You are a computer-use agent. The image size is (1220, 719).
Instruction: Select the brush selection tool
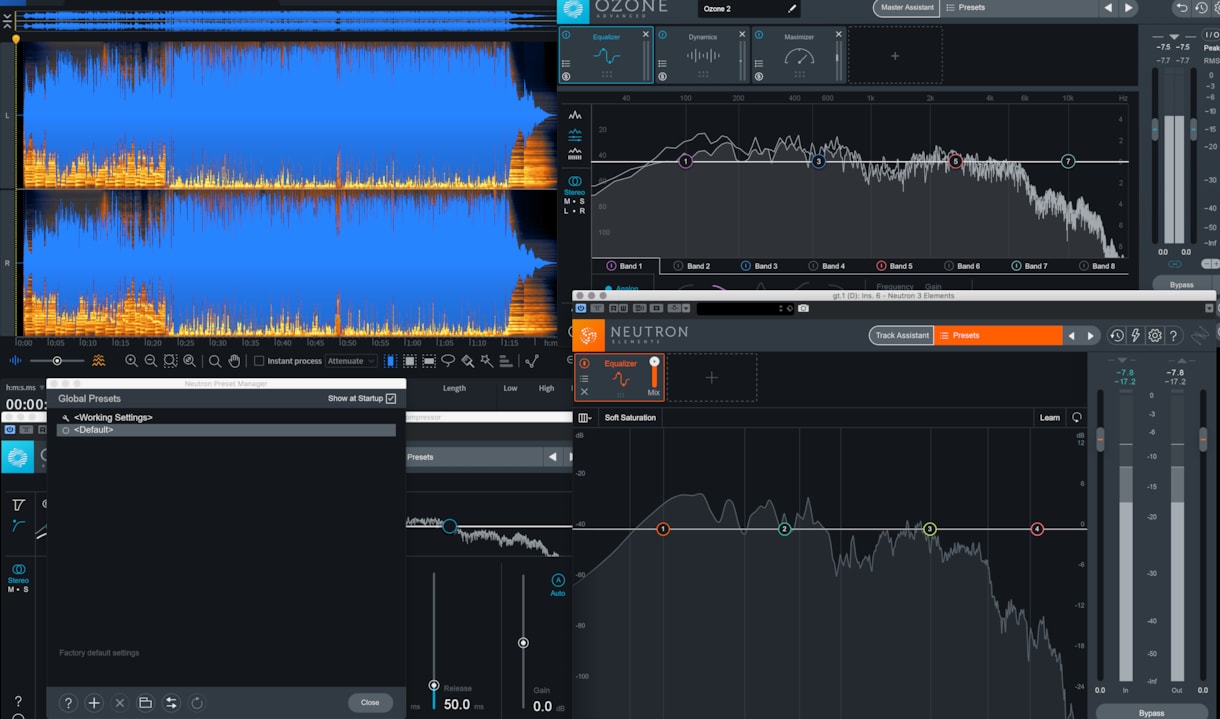(466, 361)
